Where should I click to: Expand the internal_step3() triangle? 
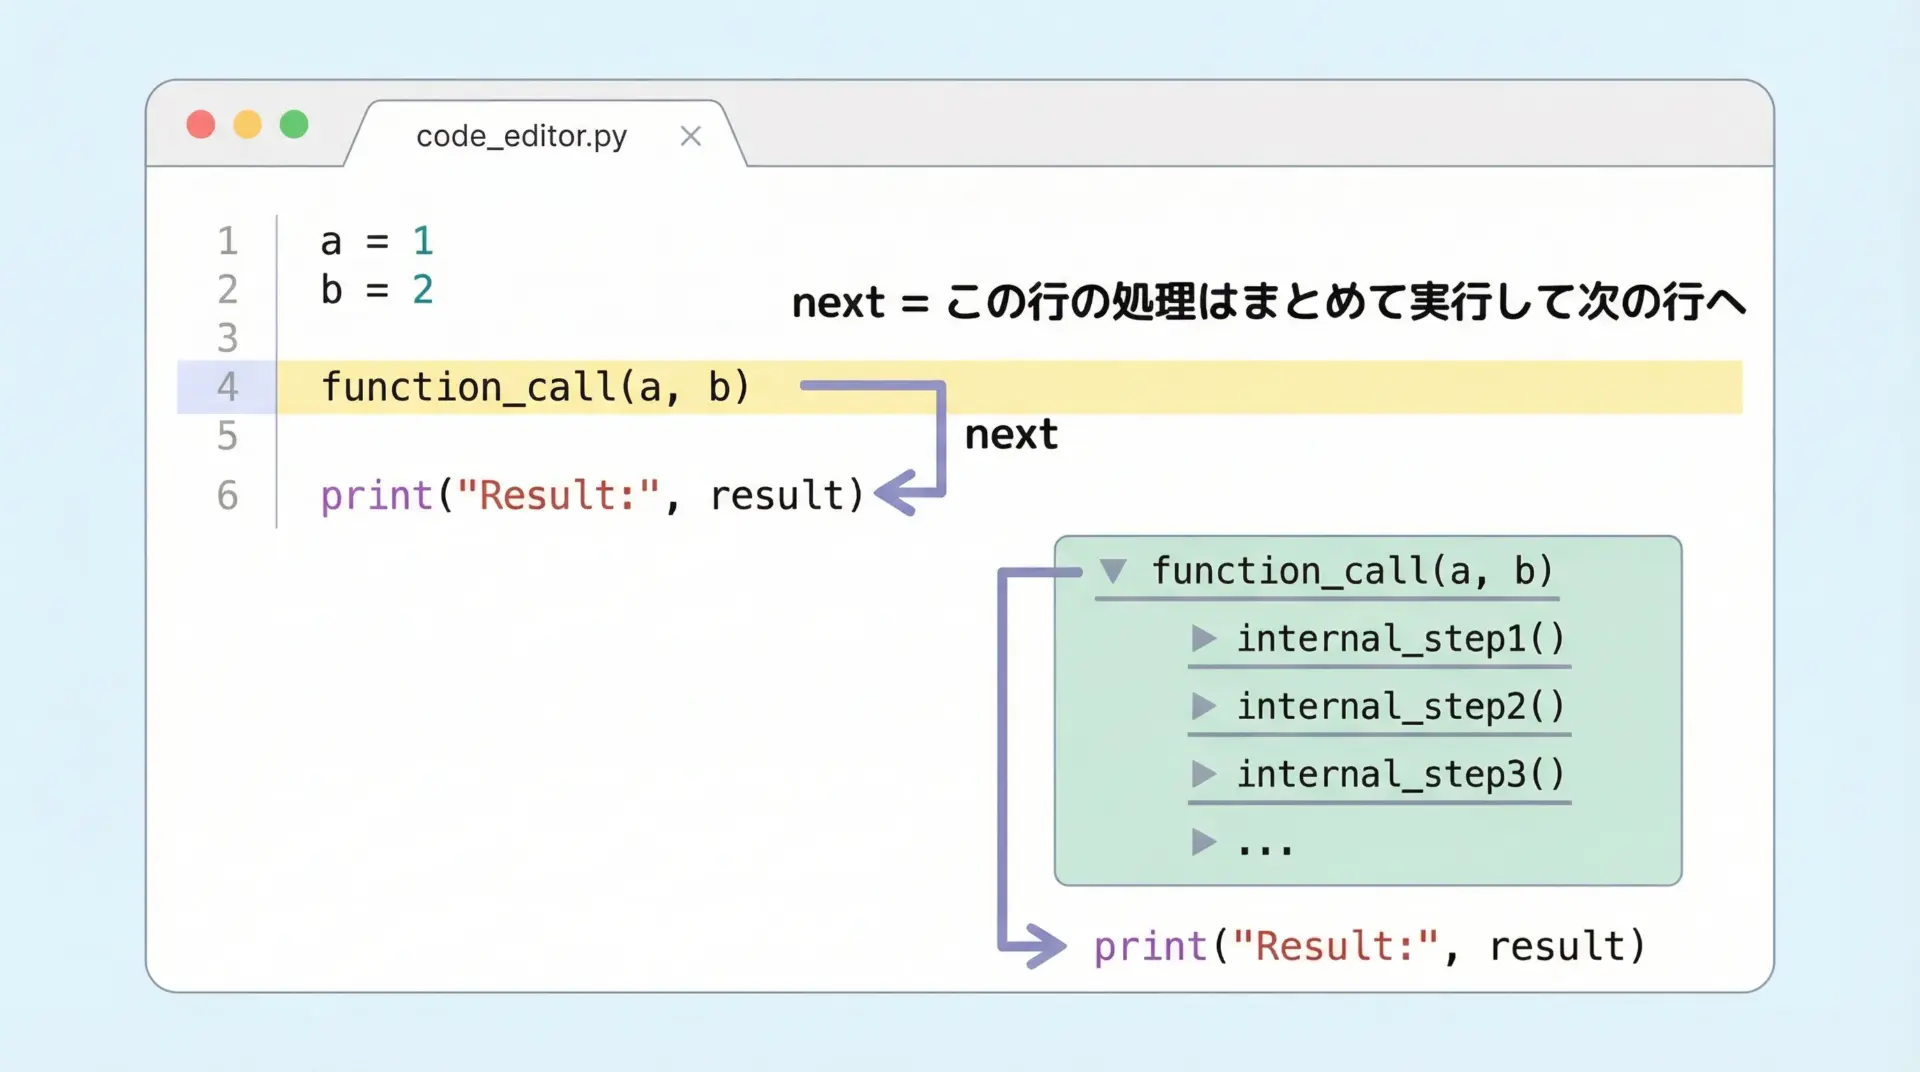[x=1204, y=774]
